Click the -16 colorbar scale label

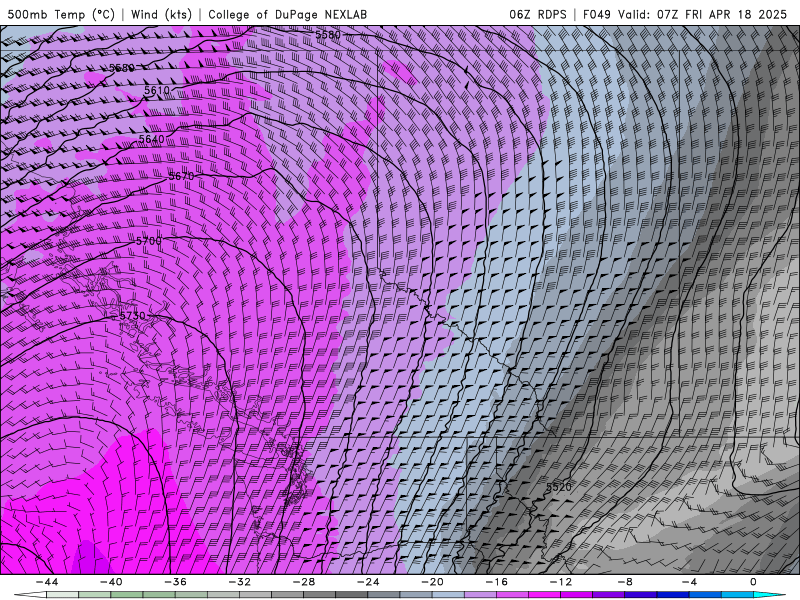point(497,582)
